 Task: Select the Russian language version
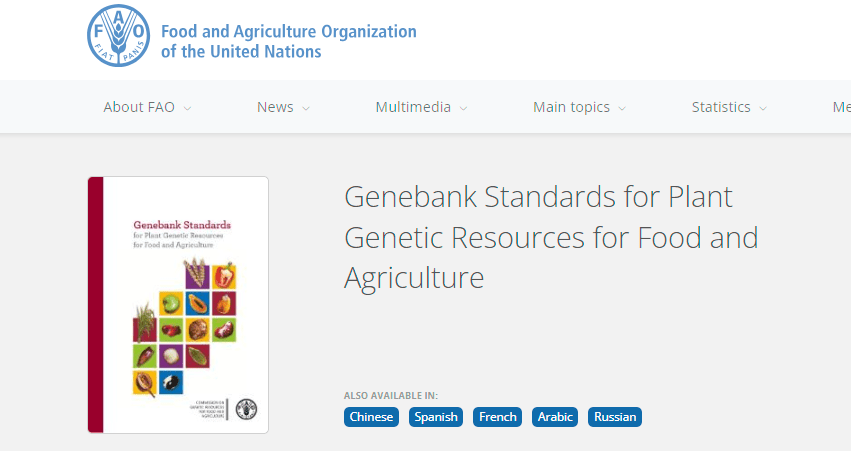click(x=615, y=417)
